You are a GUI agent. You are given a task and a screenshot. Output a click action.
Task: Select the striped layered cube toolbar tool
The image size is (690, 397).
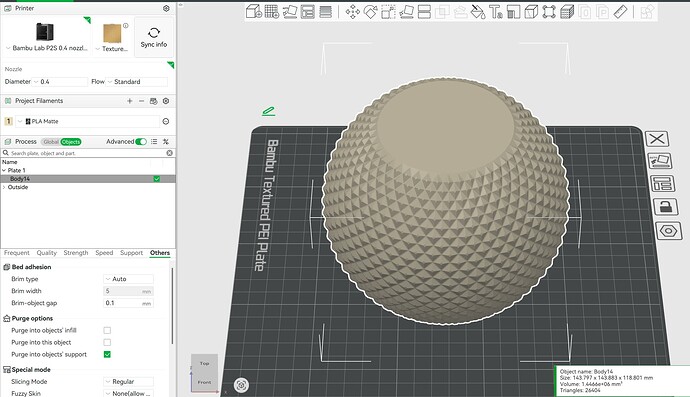[567, 12]
